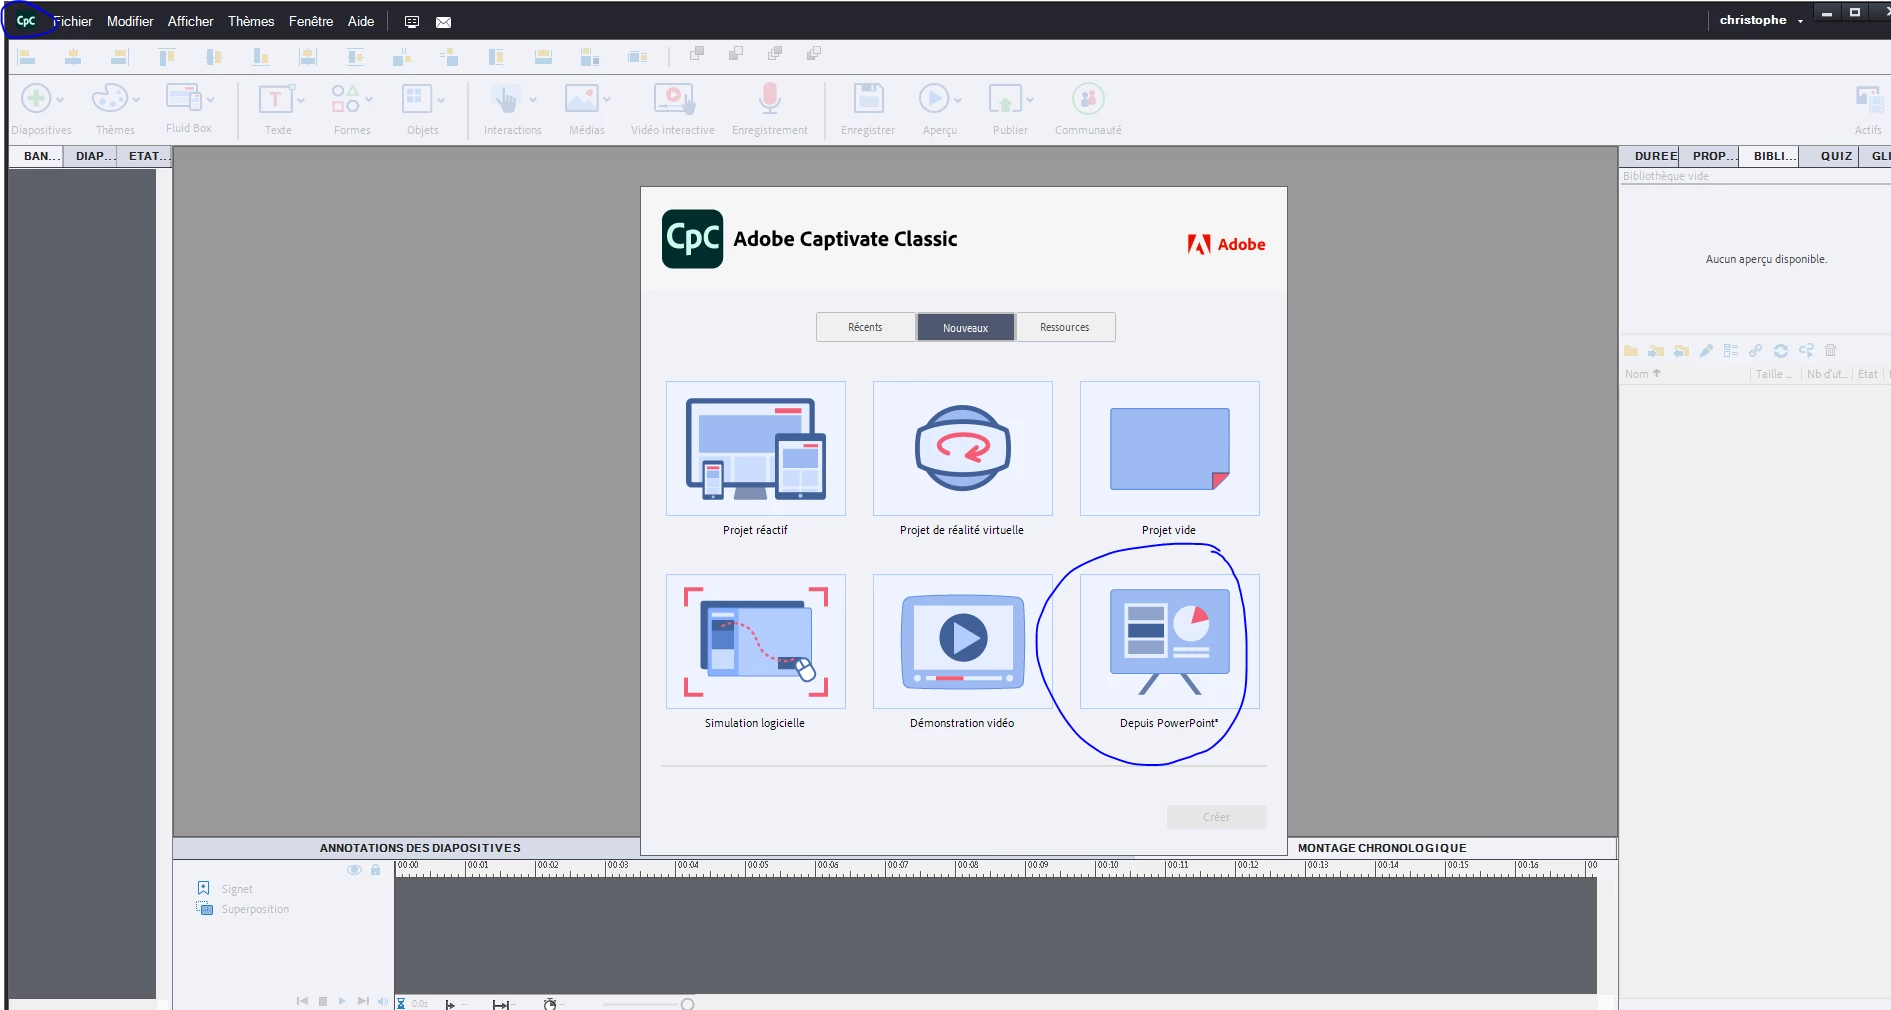Viewport: 1891px width, 1010px height.
Task: Click the Aperçu preview play icon
Action: click(934, 98)
